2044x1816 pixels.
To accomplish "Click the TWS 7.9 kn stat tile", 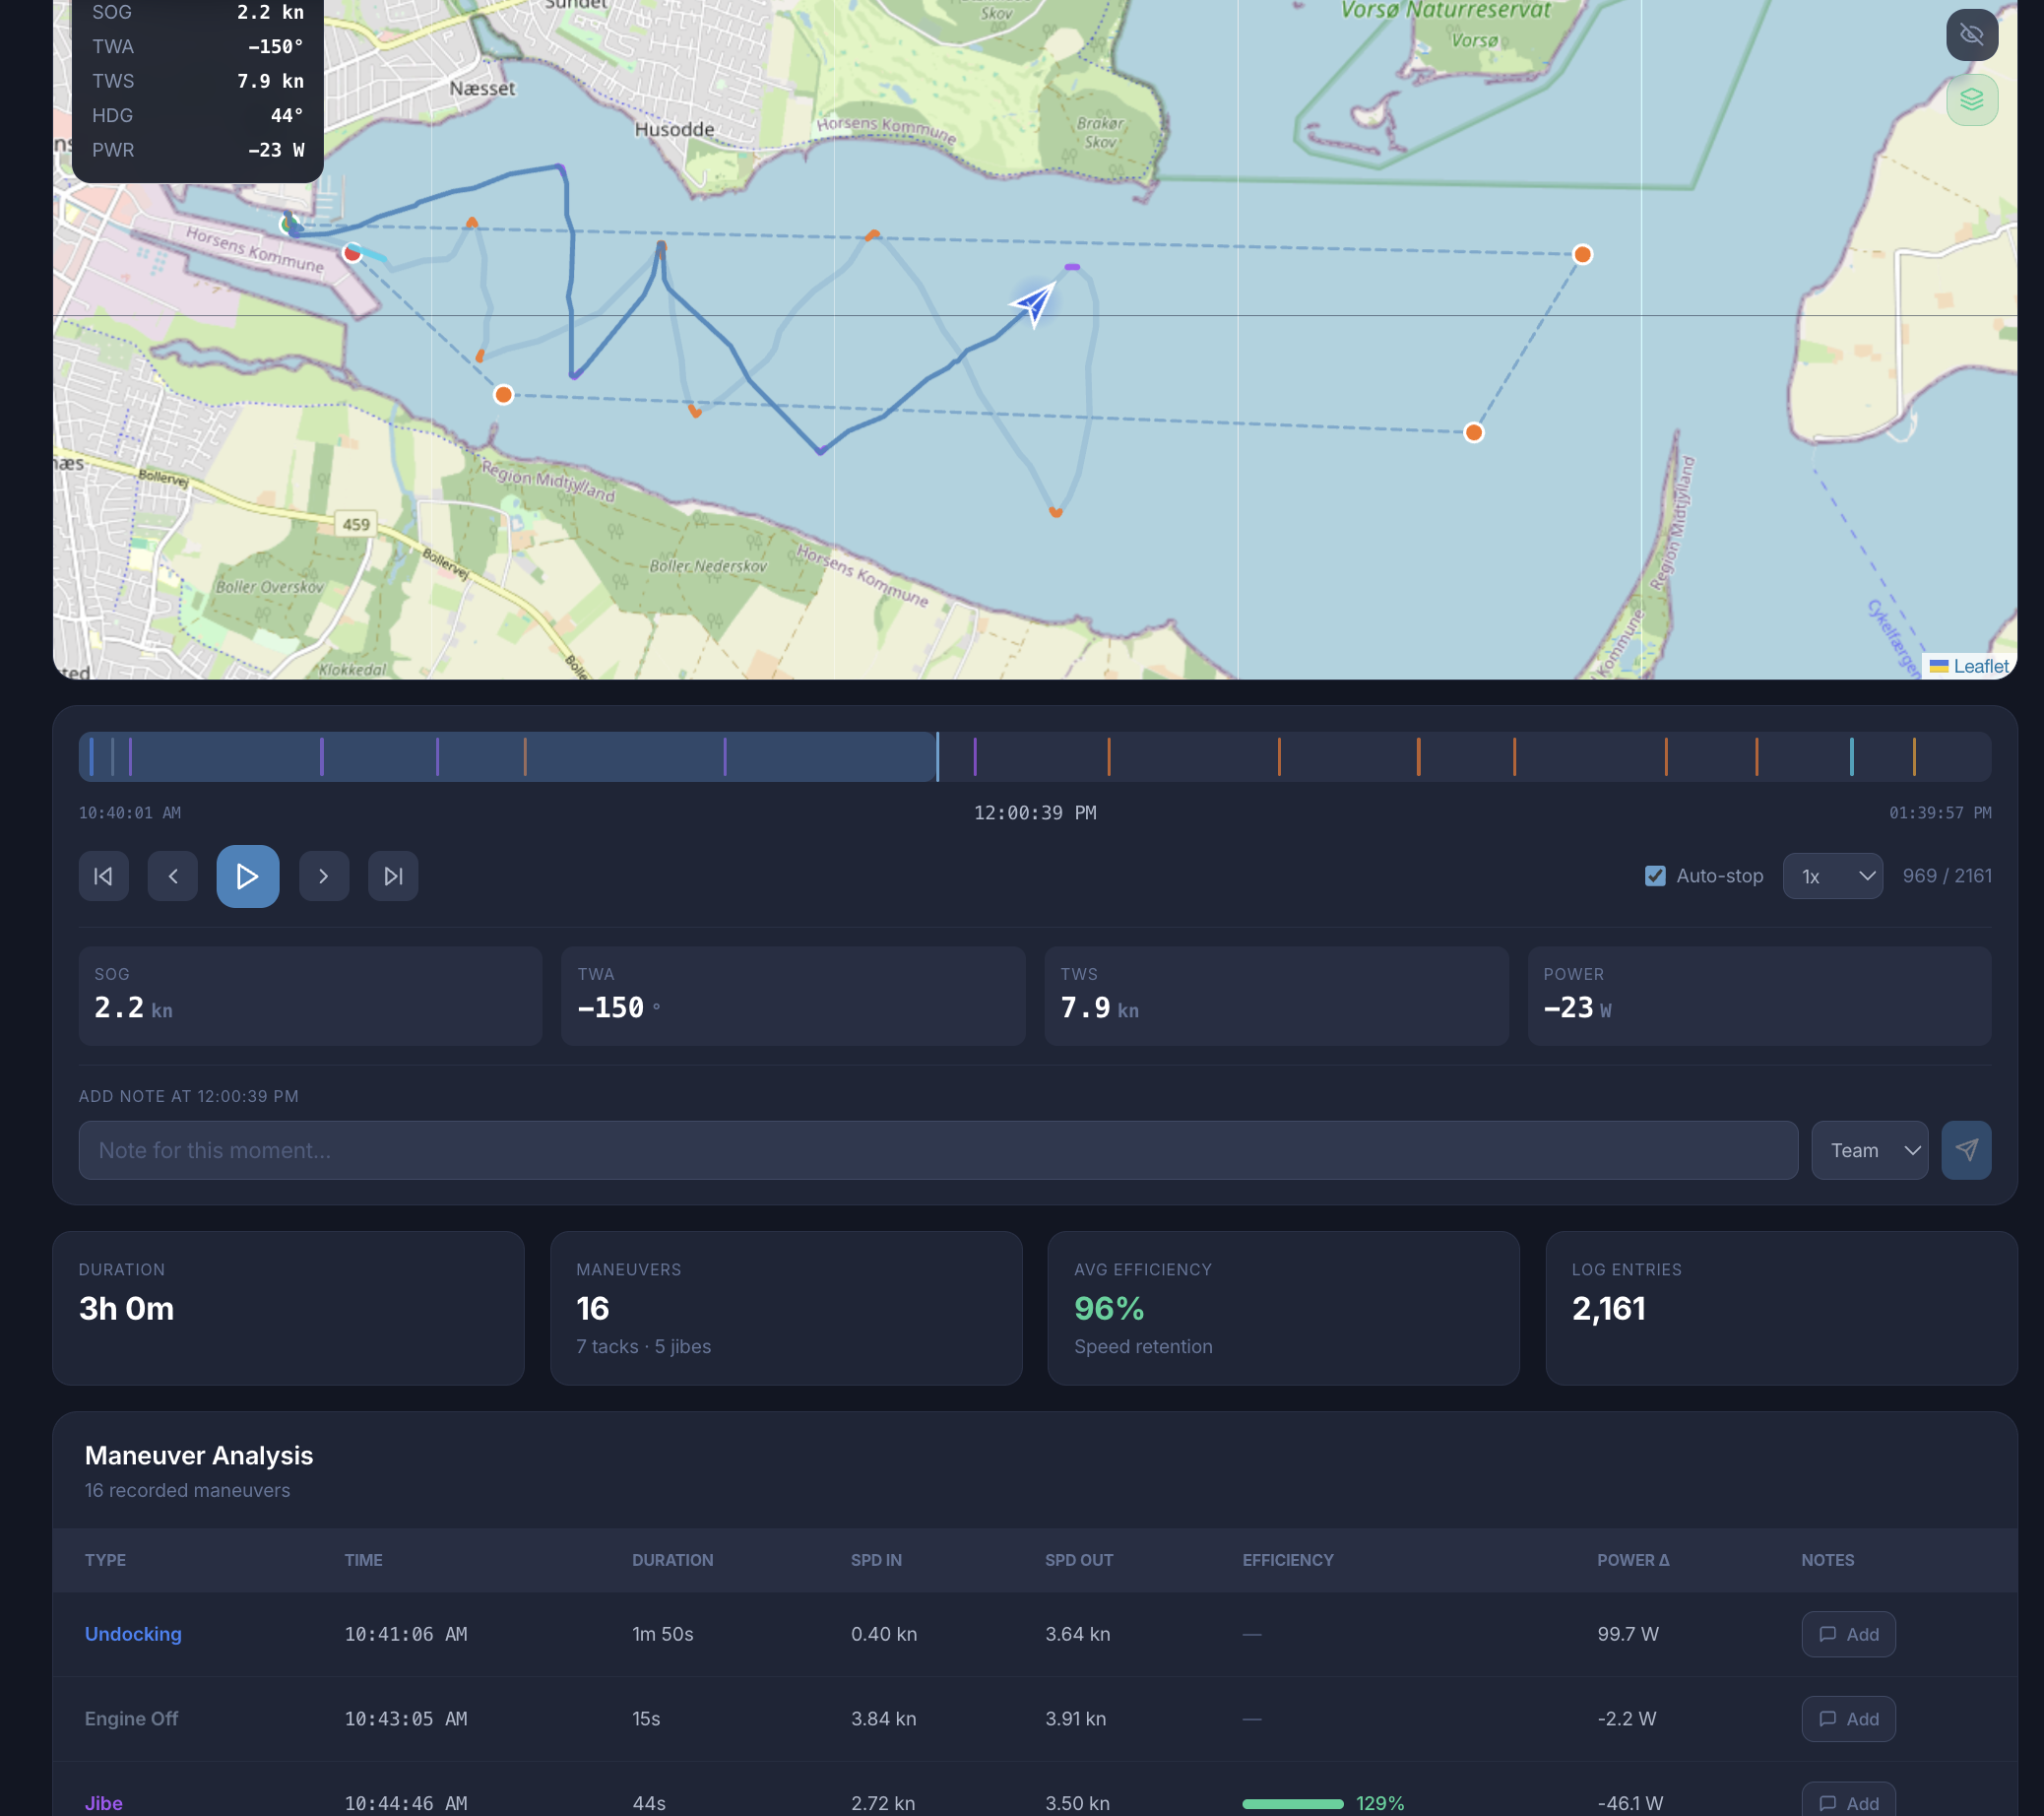I will 1276,996.
